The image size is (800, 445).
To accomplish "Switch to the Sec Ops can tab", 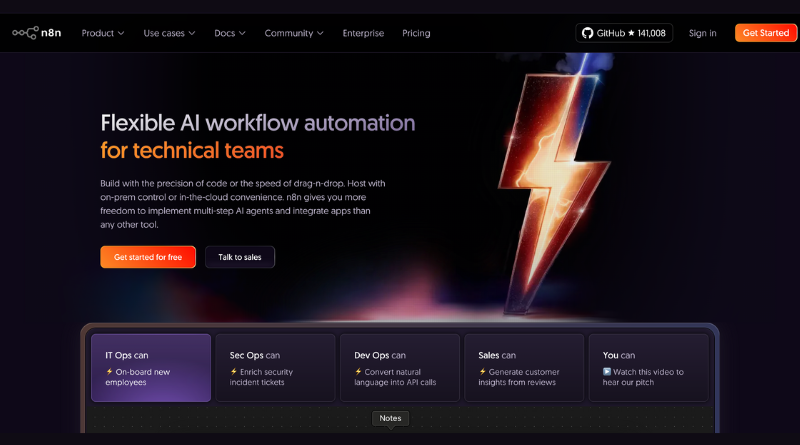I will (x=275, y=367).
